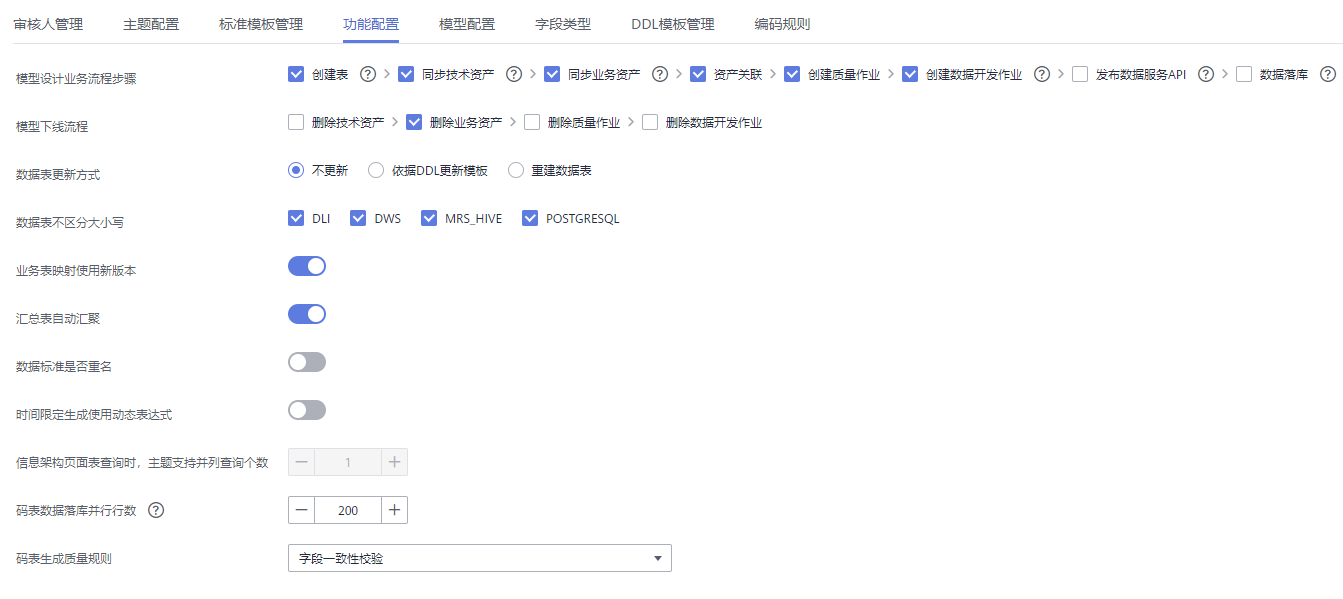This screenshot has height=599, width=1343.
Task: Turn off 汇总表自动汇聚 switch
Action: click(x=307, y=314)
